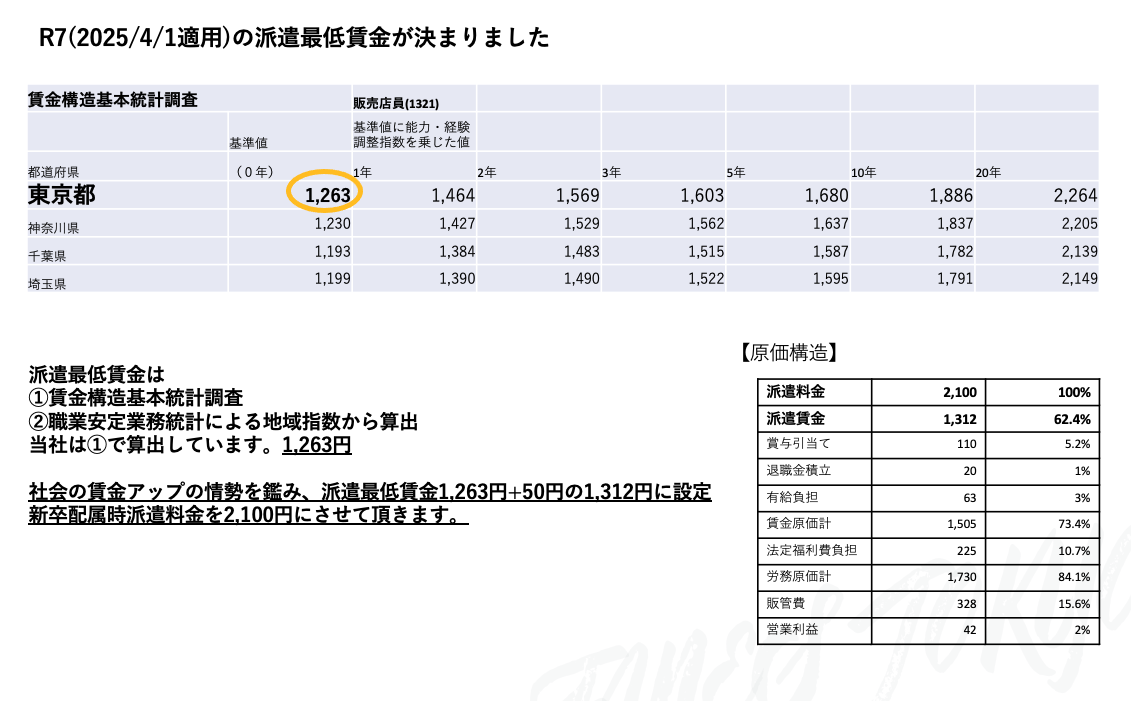Select the 賞与引当て row label
This screenshot has height=701, width=1139.
click(x=798, y=443)
